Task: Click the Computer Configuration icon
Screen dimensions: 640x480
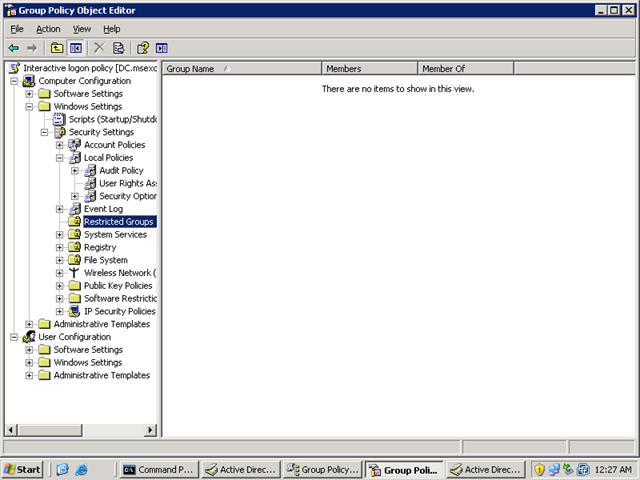Action: (x=29, y=81)
